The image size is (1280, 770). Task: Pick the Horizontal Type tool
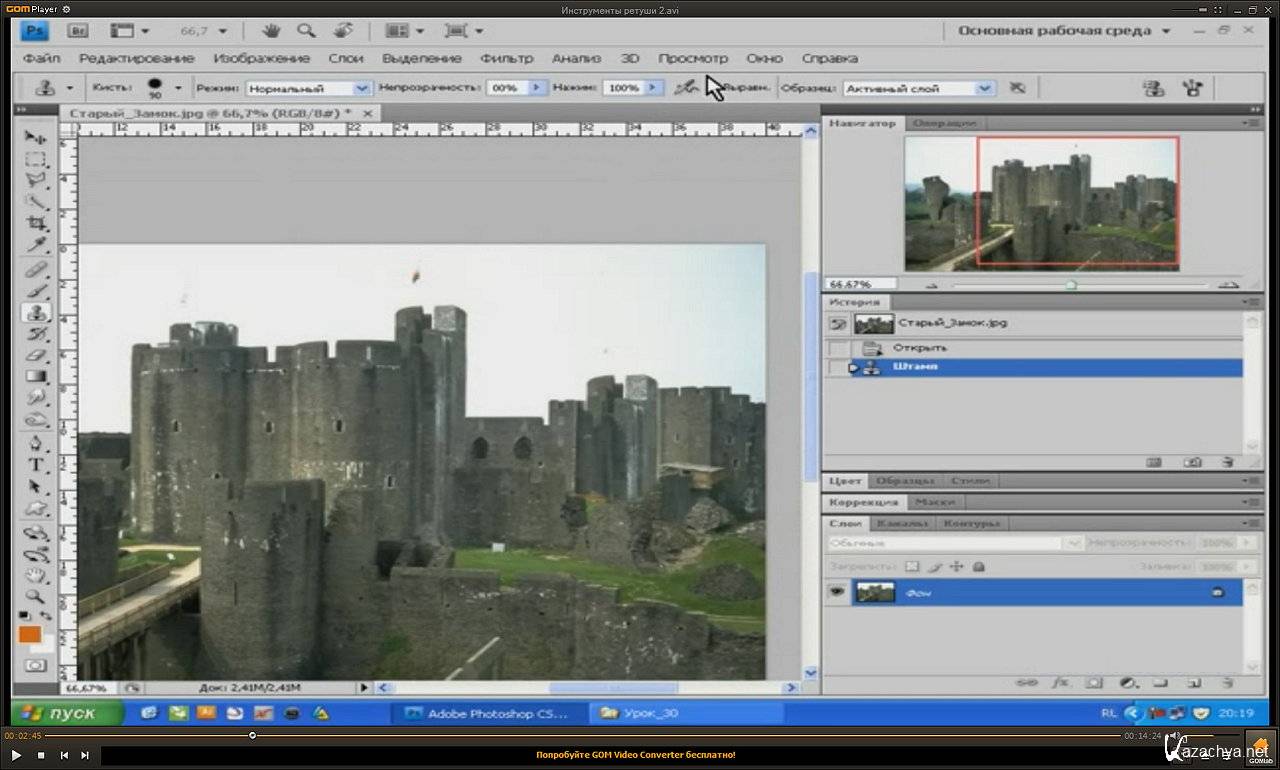36,465
